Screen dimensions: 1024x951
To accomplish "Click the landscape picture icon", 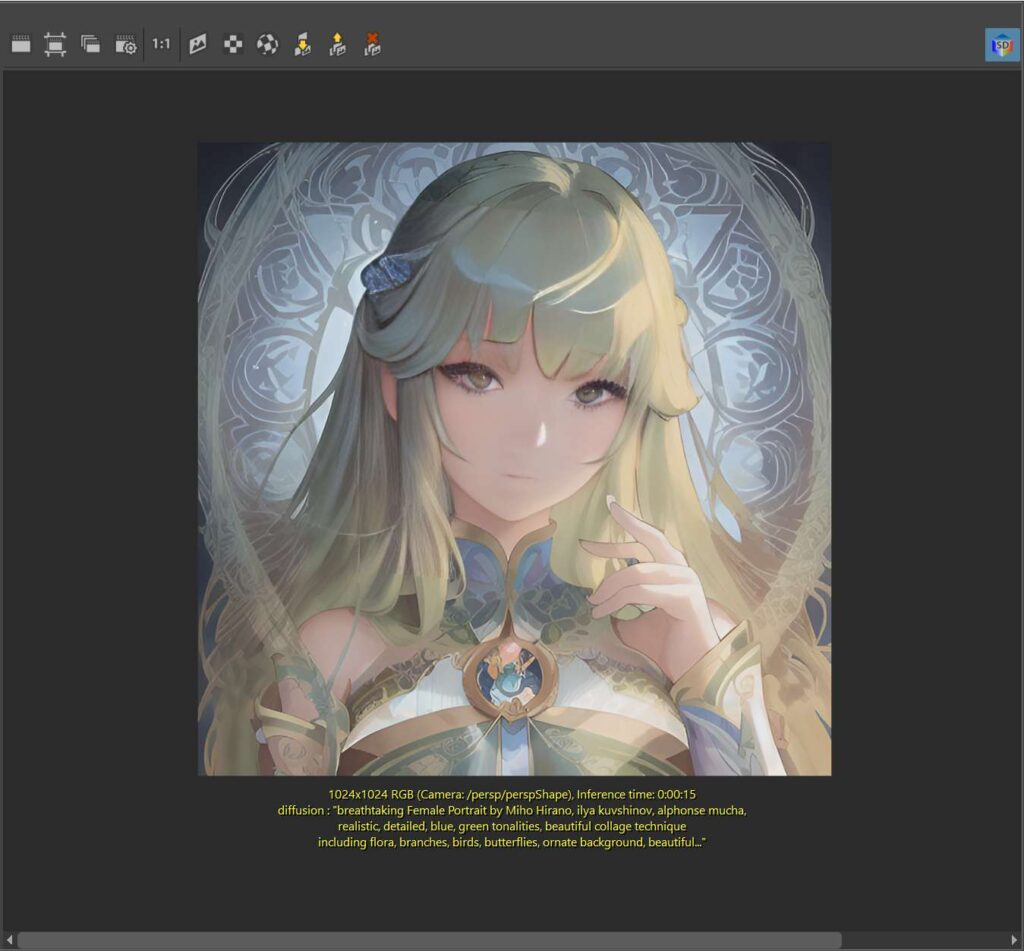I will pos(197,44).
